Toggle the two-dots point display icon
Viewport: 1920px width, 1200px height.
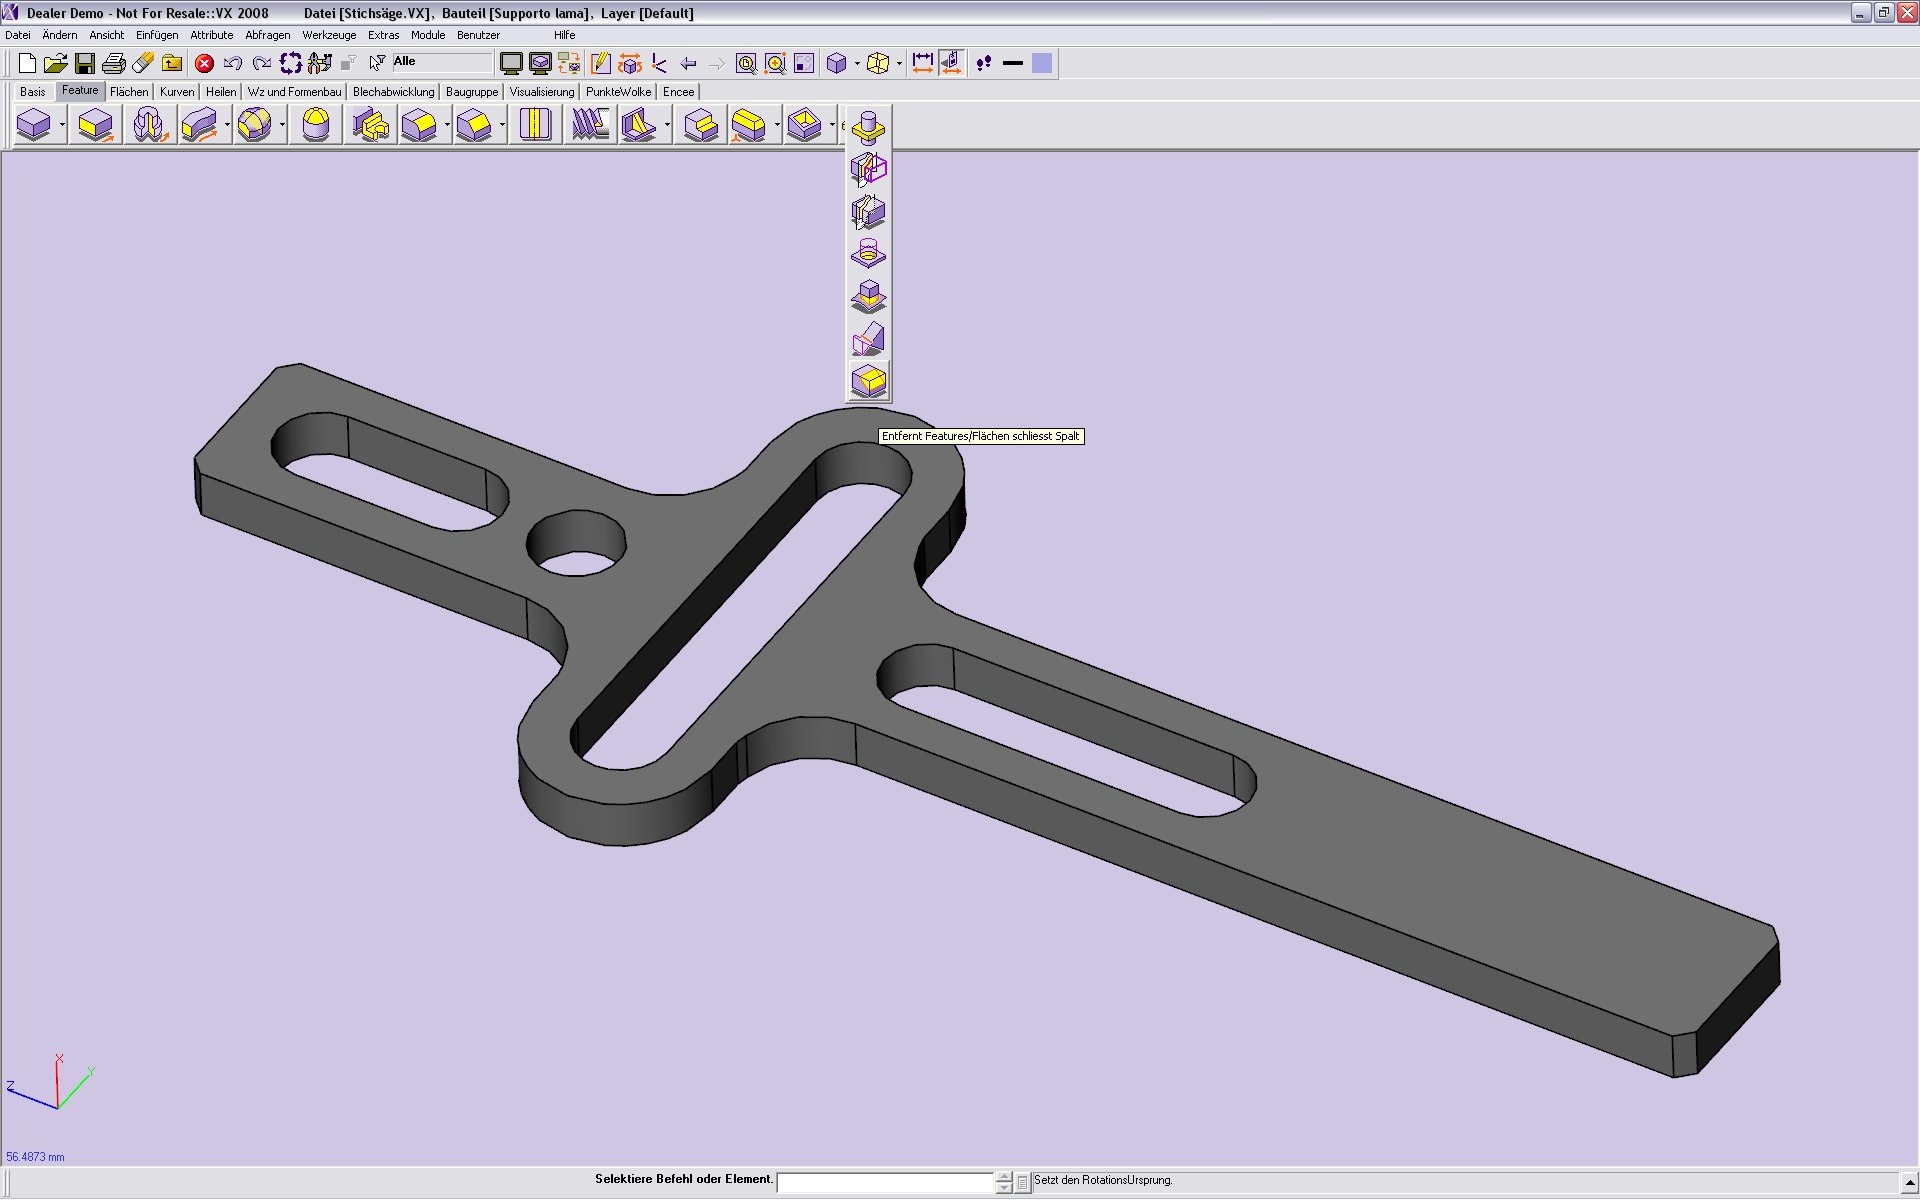click(x=984, y=64)
